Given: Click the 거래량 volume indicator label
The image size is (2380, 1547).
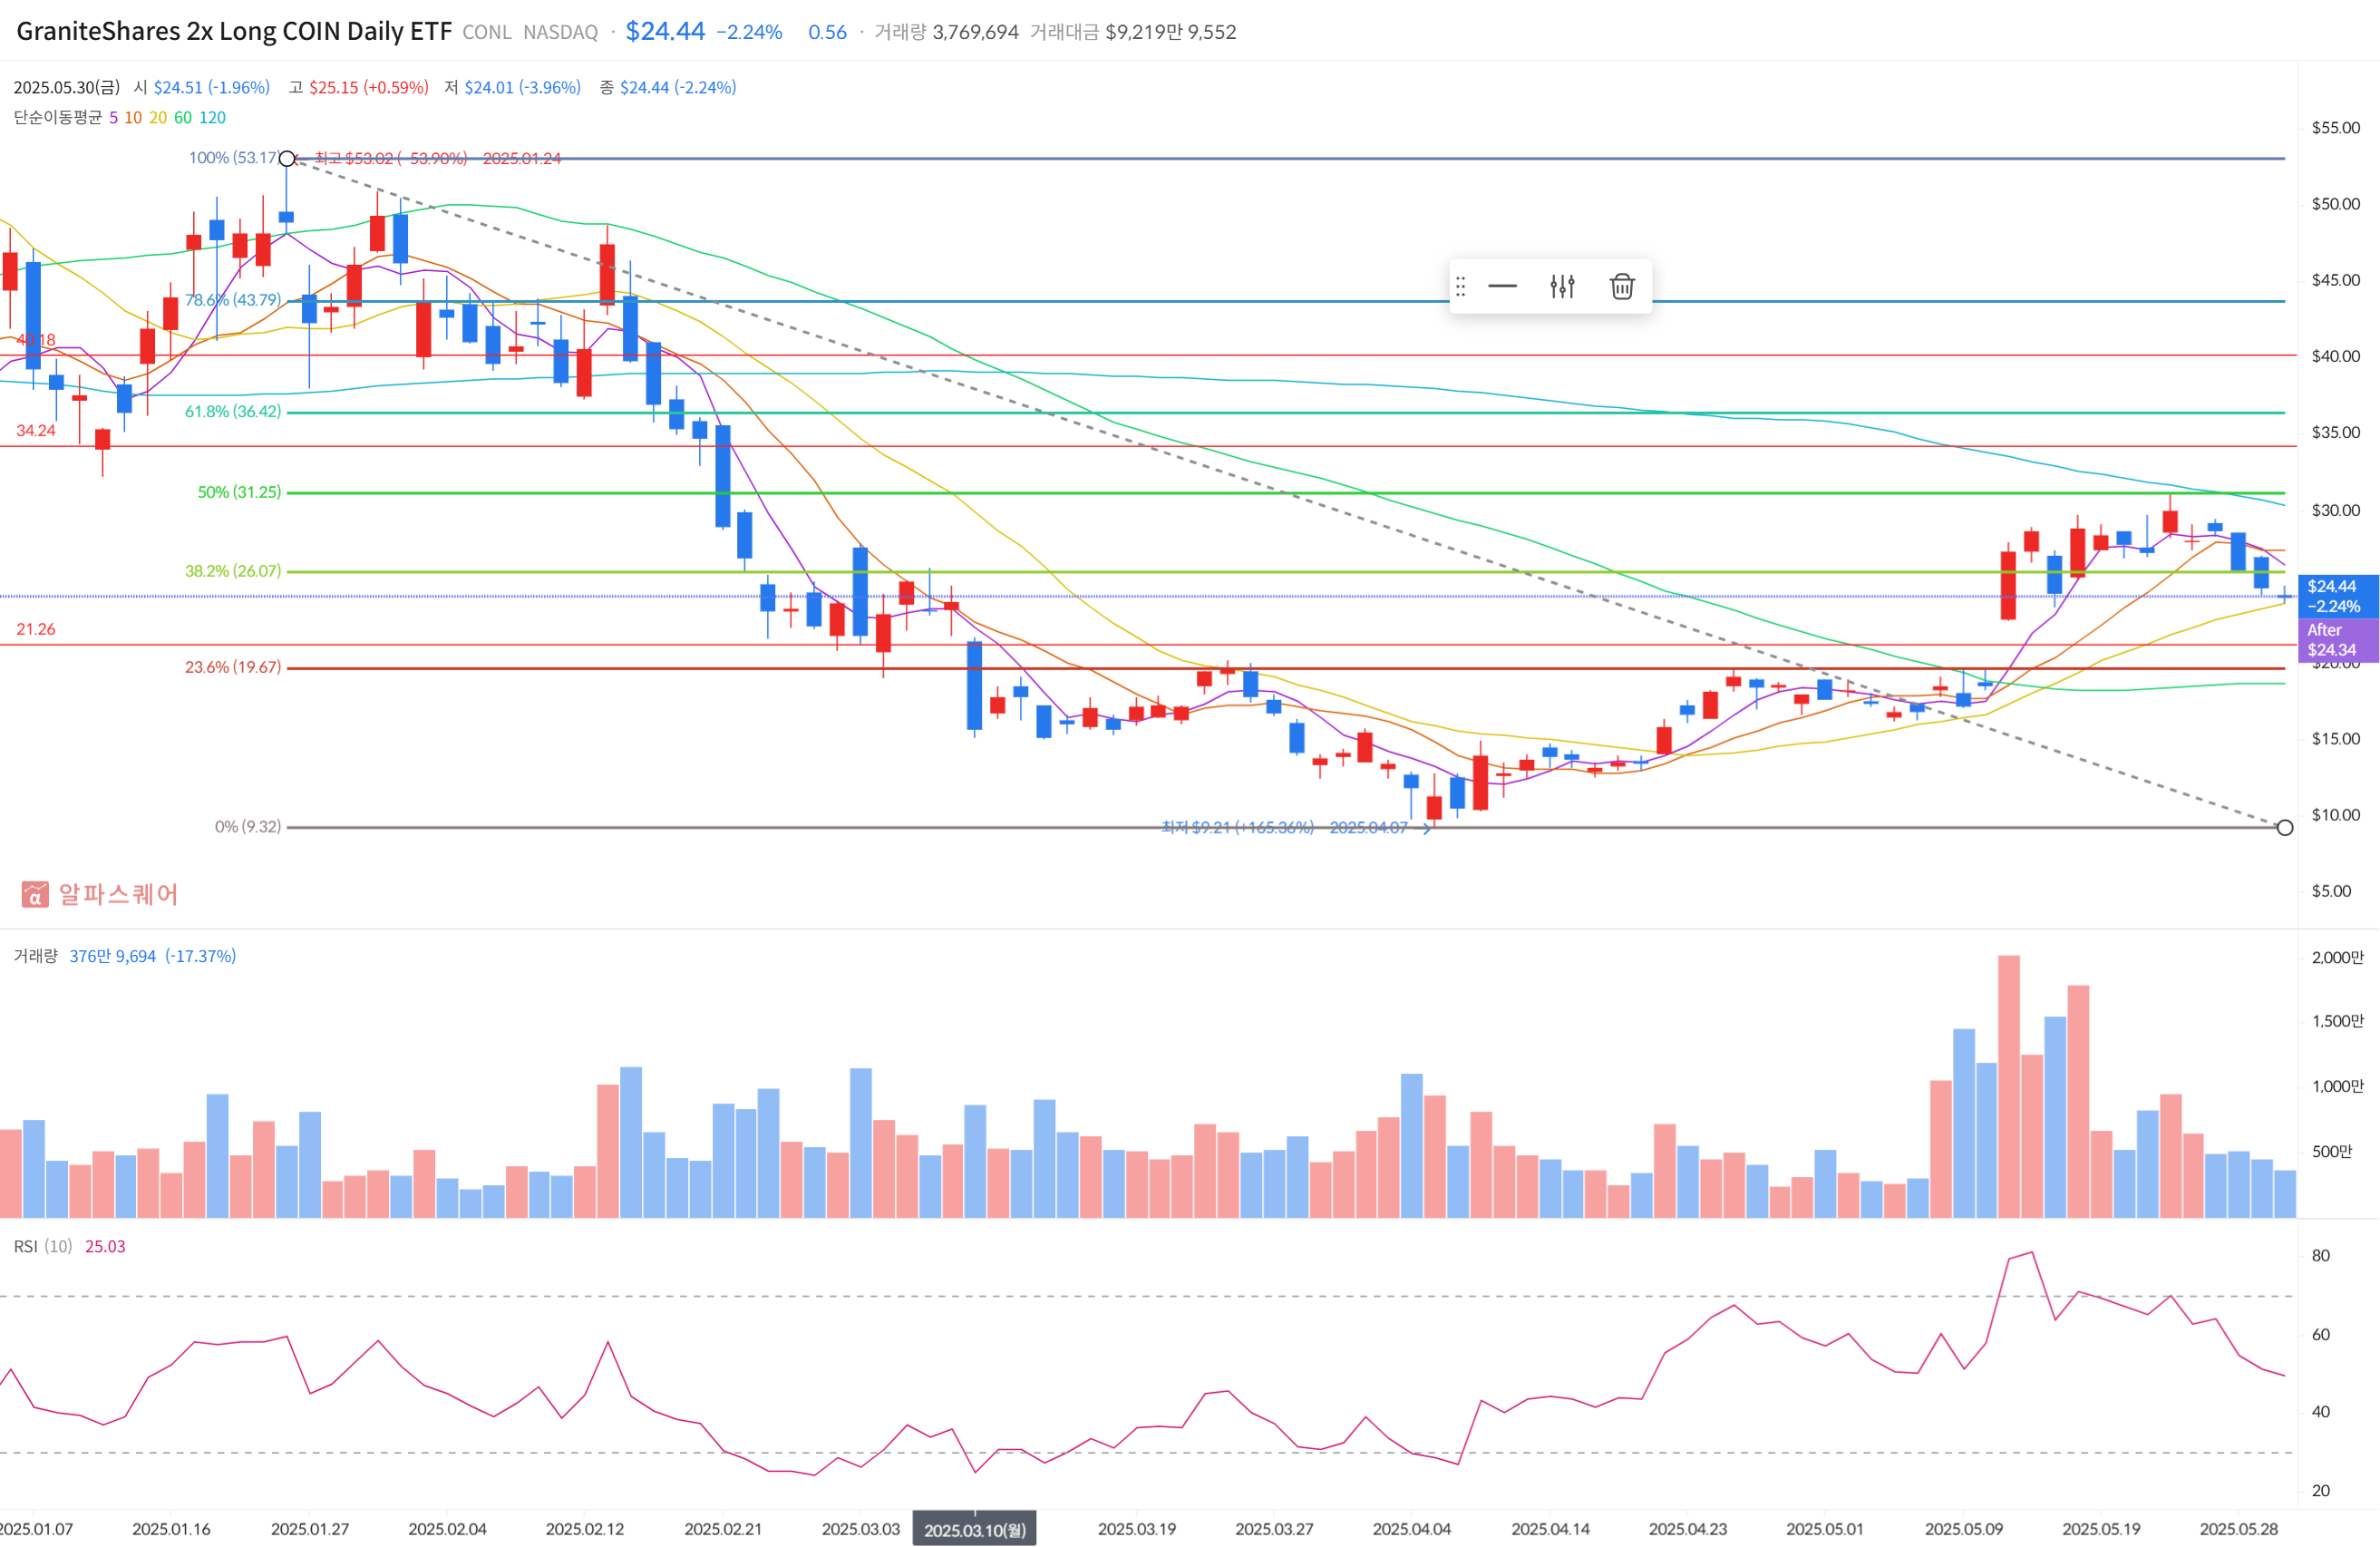Looking at the screenshot, I should click(36, 956).
